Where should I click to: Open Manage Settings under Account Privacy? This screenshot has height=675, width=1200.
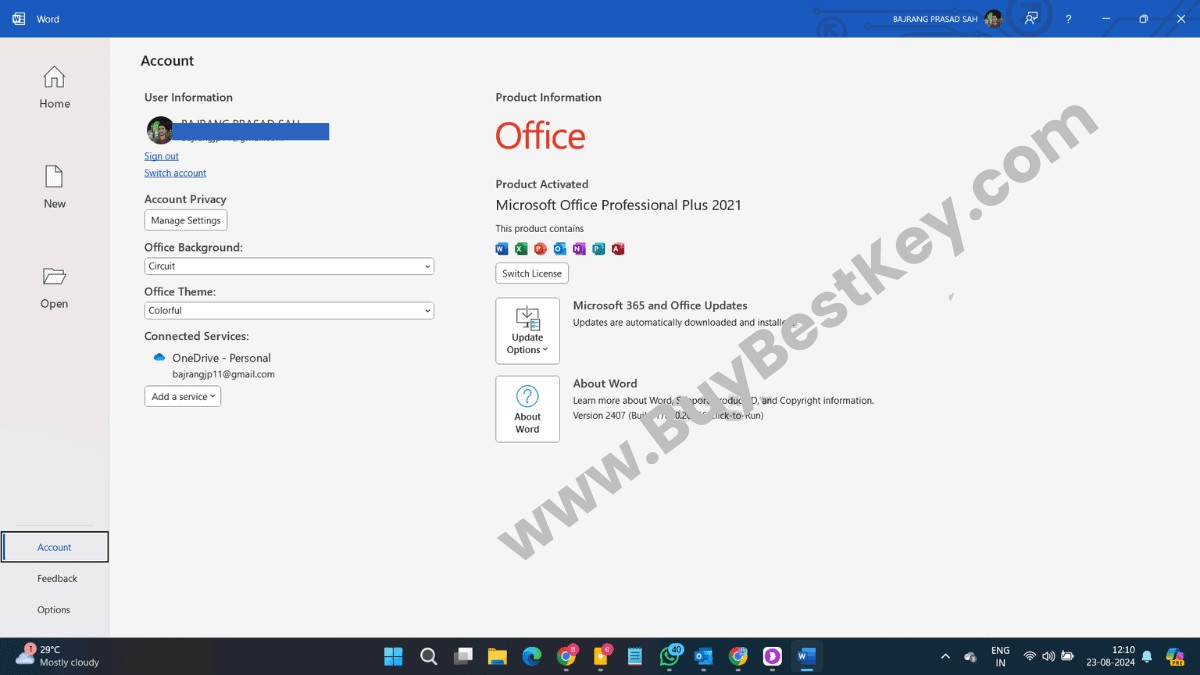point(186,220)
